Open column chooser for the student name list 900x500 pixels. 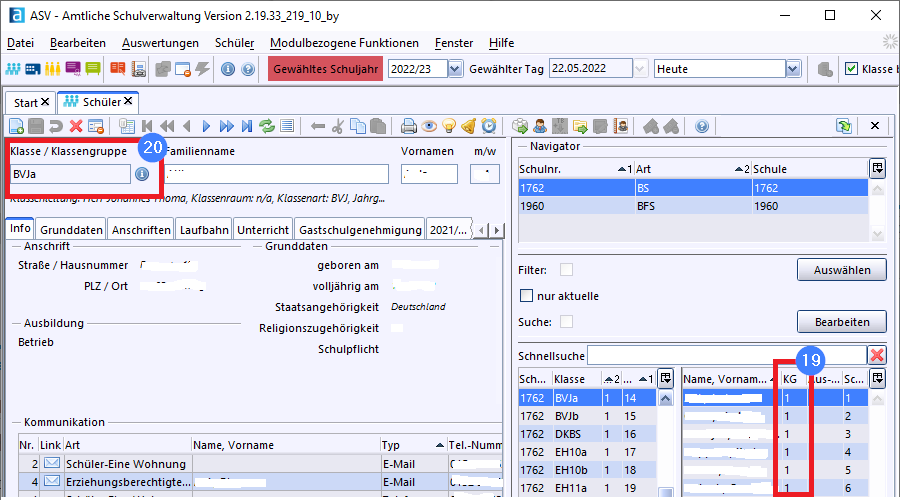tap(878, 378)
